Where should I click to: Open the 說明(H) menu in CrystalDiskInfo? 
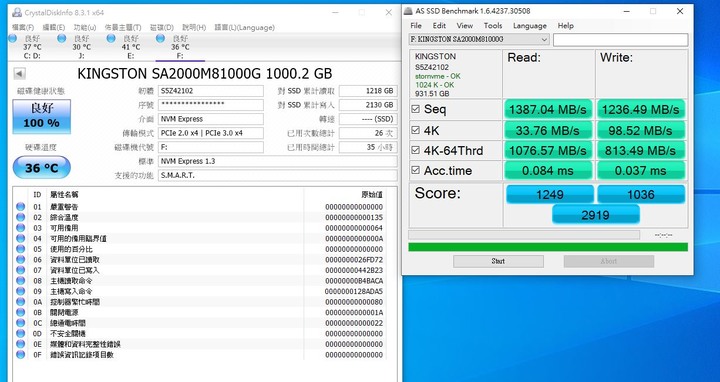pyautogui.click(x=194, y=28)
